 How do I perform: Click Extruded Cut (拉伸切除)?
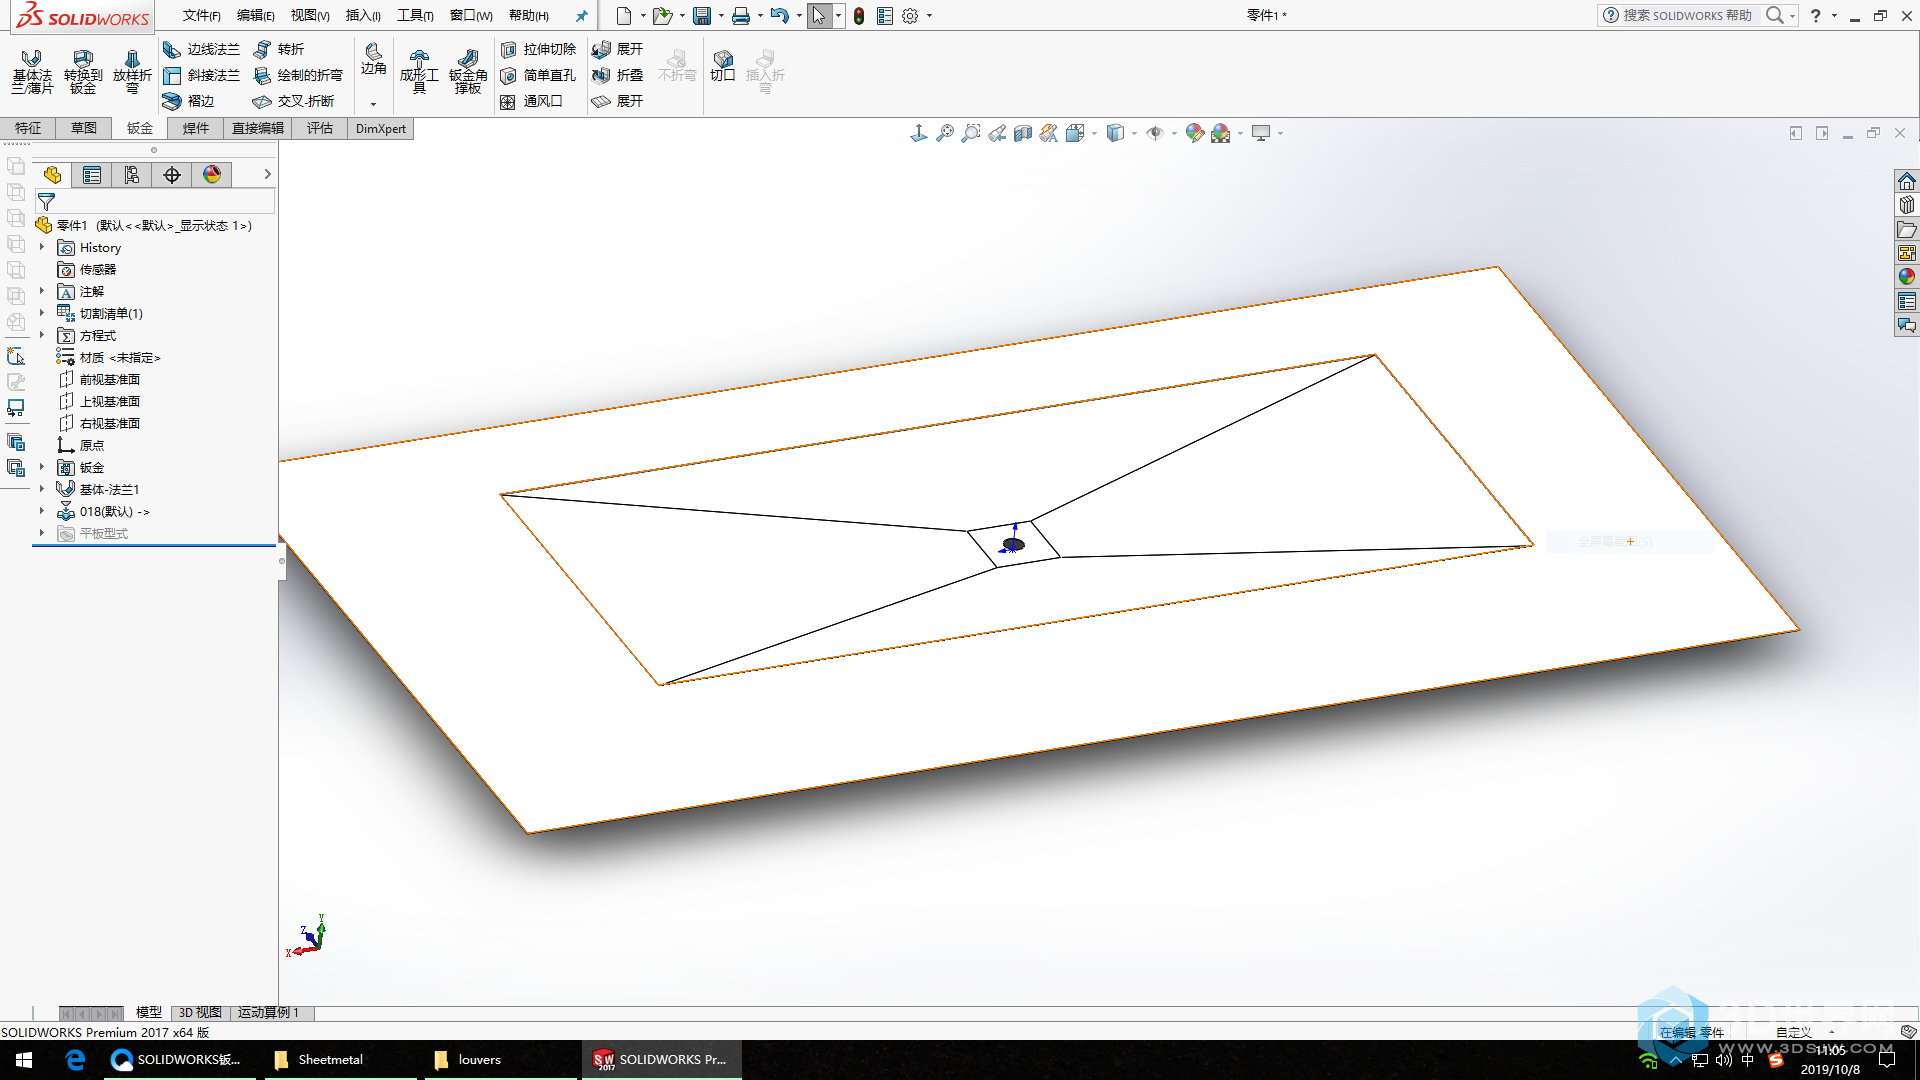538,49
